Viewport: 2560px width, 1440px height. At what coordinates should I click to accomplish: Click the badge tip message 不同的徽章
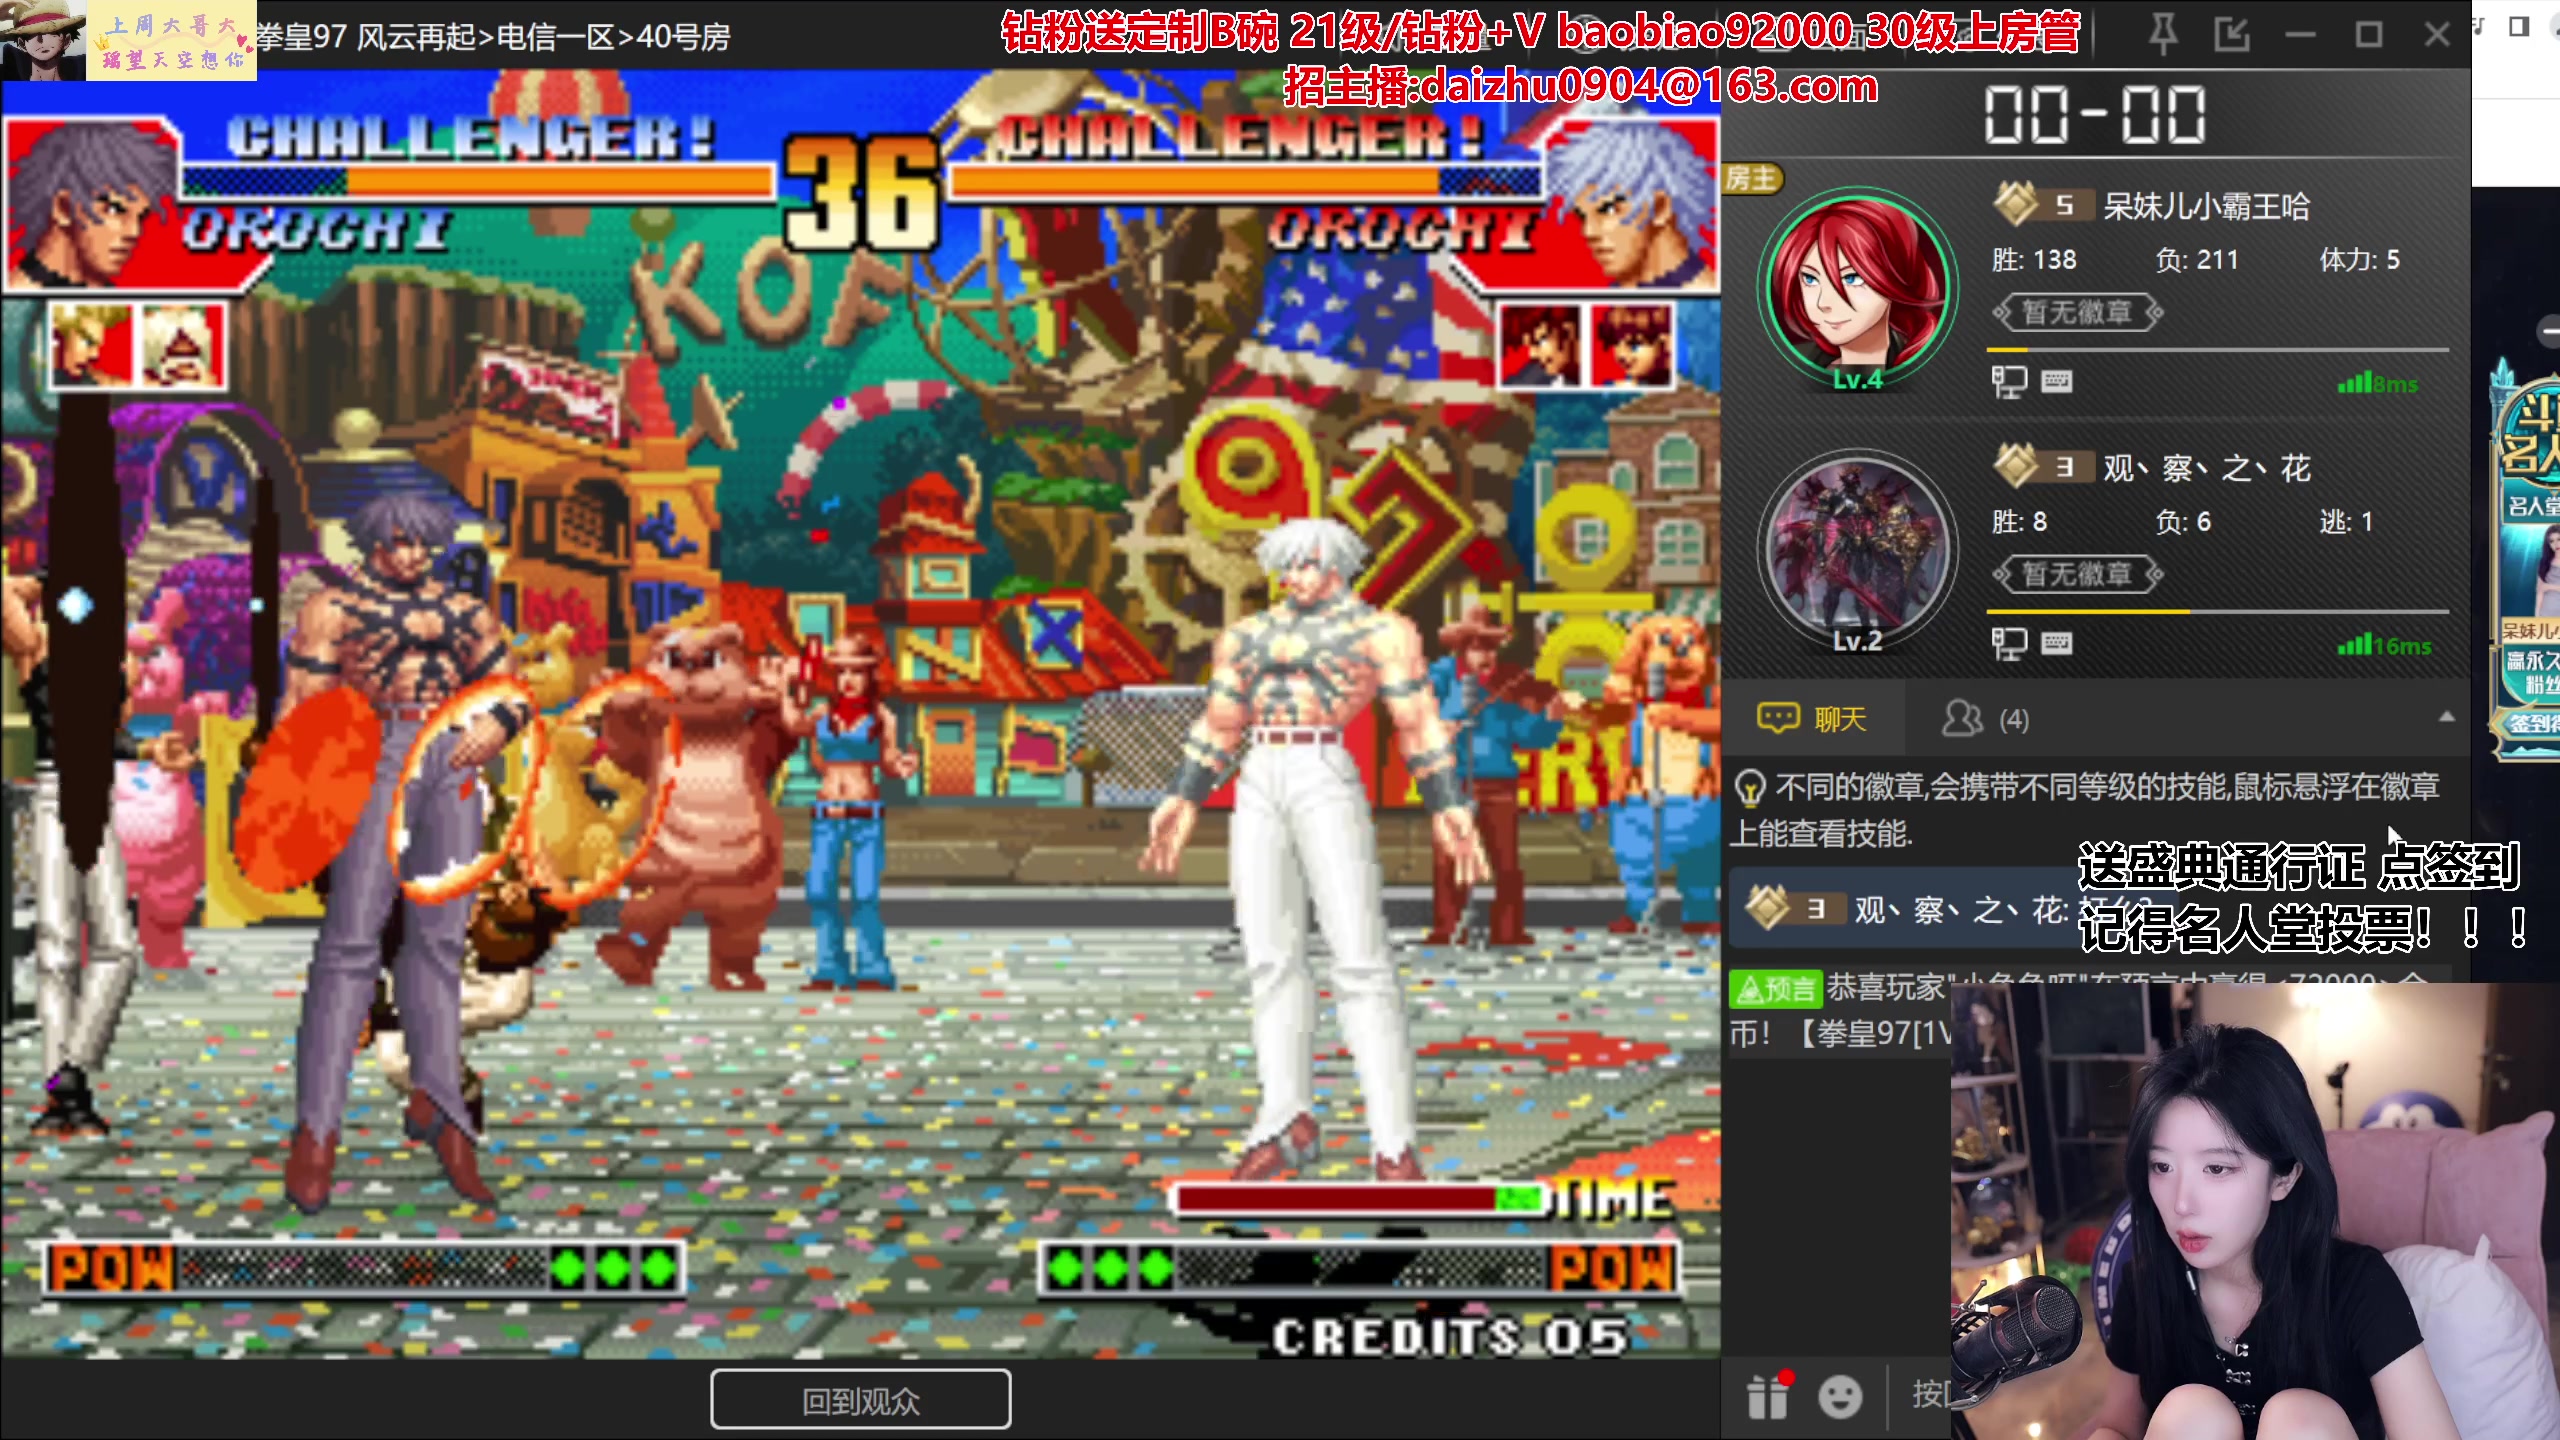click(2086, 810)
